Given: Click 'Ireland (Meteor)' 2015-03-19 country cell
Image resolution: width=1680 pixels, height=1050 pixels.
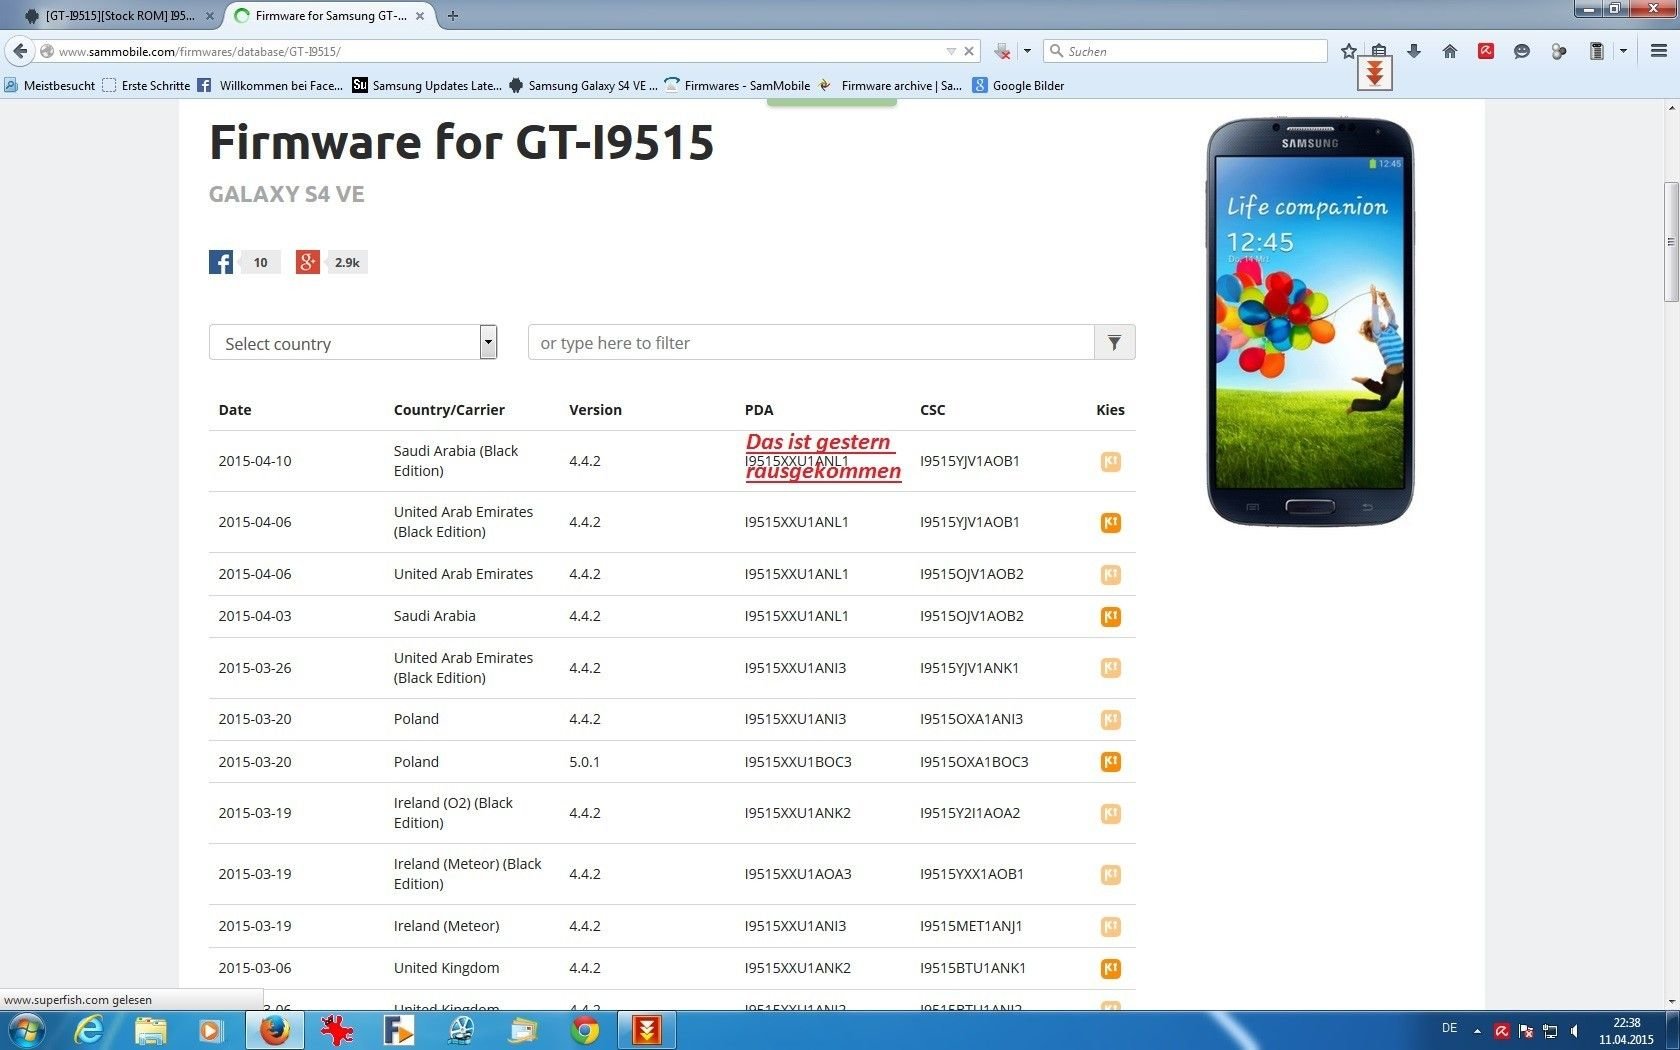Looking at the screenshot, I should [x=447, y=926].
